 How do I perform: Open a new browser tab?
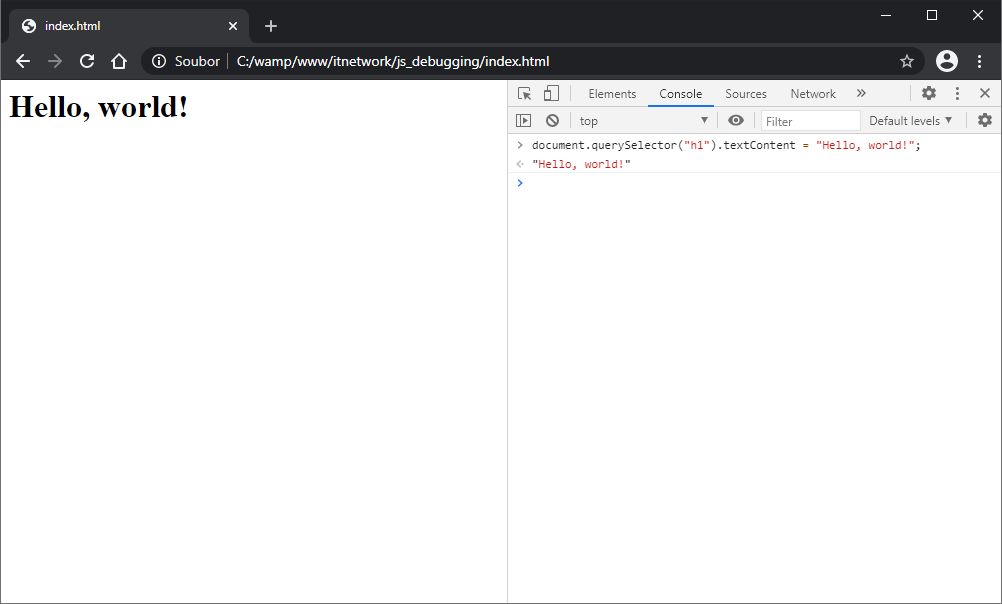tap(271, 26)
